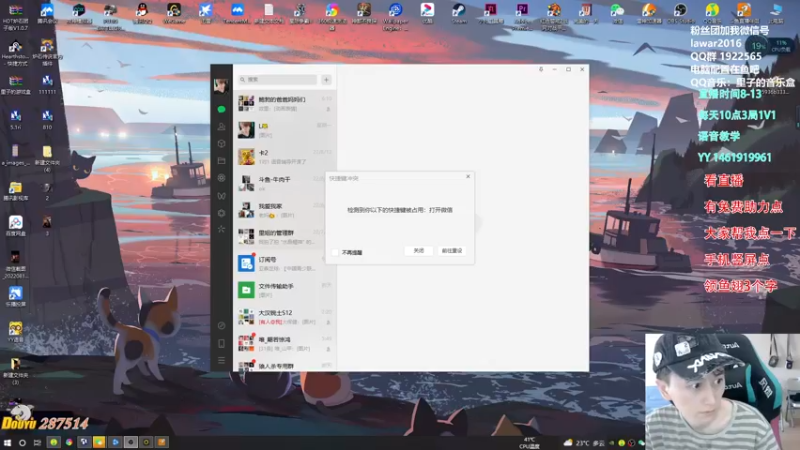Image resolution: width=800 pixels, height=450 pixels.
Task: Open the 大汉骑士512 group chat
Action: pyautogui.click(x=285, y=316)
